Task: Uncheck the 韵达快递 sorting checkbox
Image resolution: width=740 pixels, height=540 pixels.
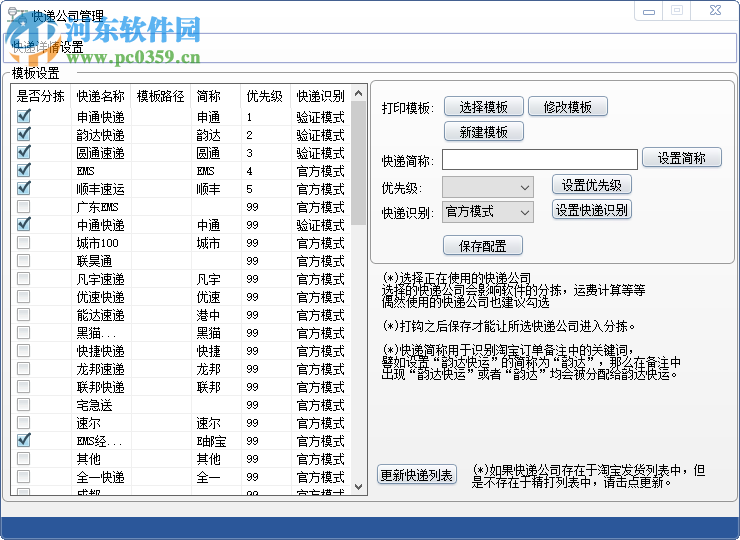Action: click(x=24, y=134)
